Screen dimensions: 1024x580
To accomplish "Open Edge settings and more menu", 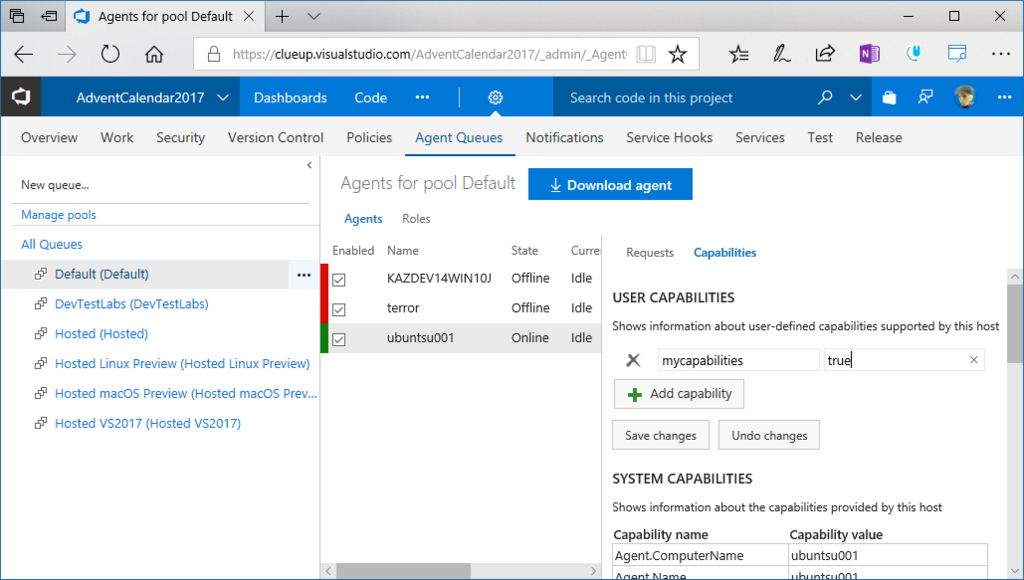I will coord(1000,54).
